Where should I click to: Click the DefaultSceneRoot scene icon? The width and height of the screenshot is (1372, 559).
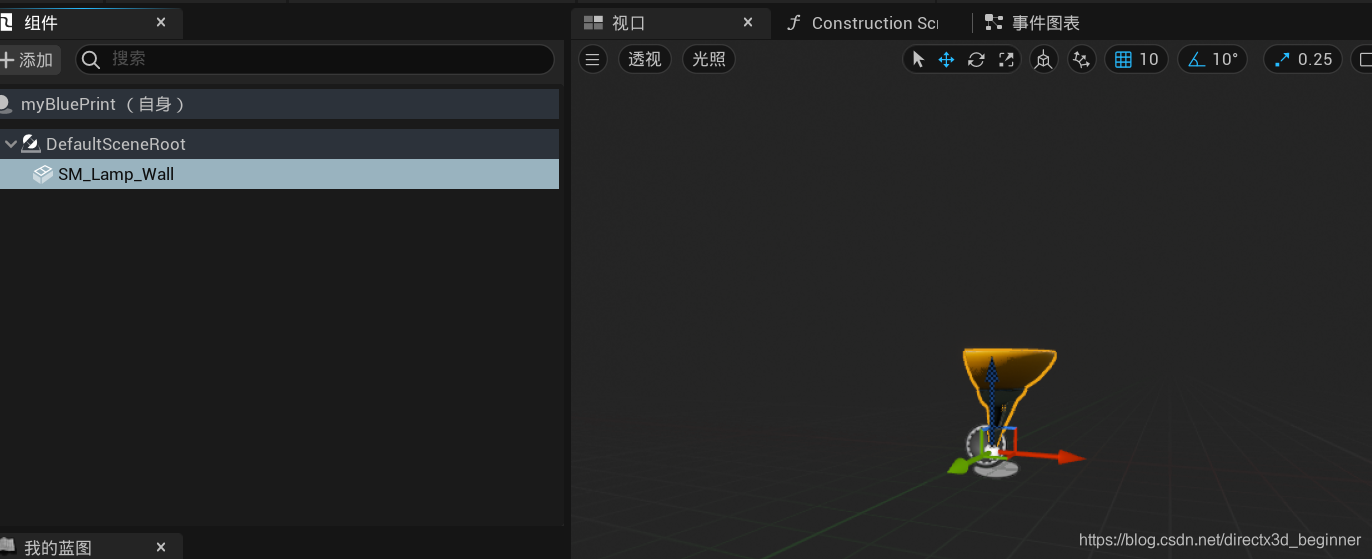pyautogui.click(x=31, y=144)
